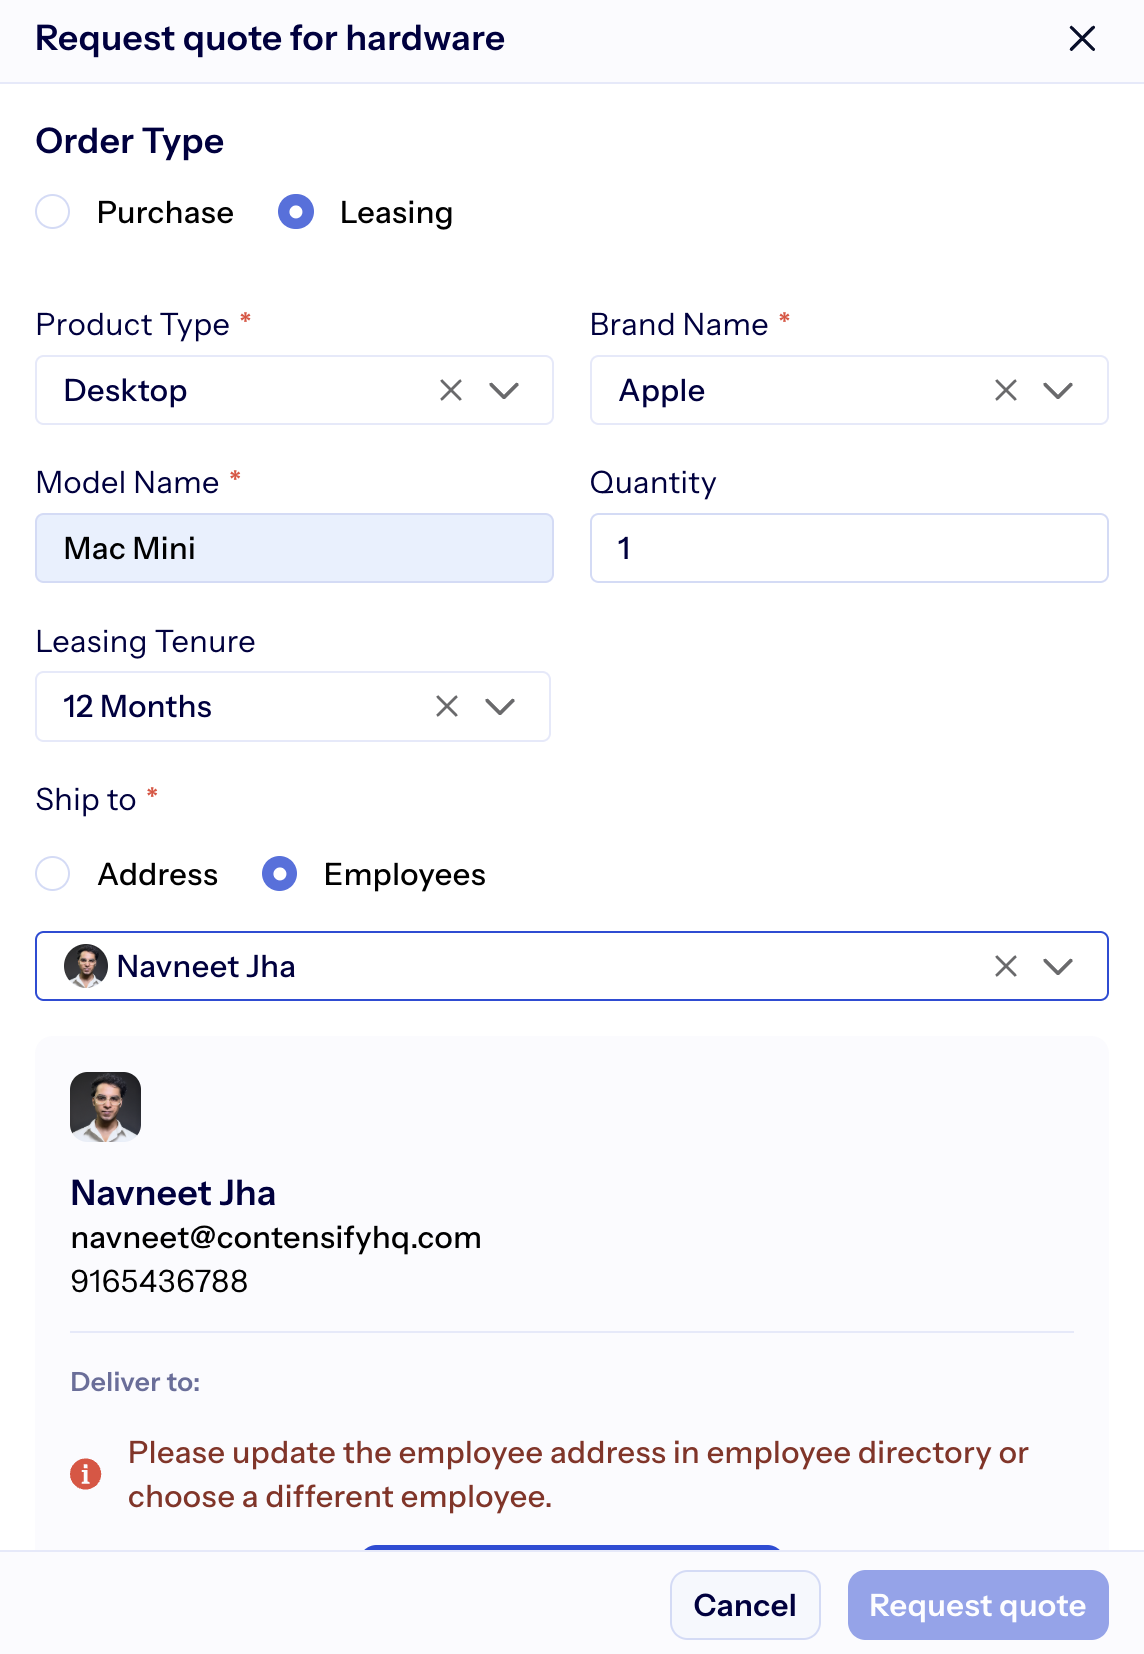This screenshot has width=1144, height=1654.
Task: Click small avatar in employee selector
Action: pos(86,966)
